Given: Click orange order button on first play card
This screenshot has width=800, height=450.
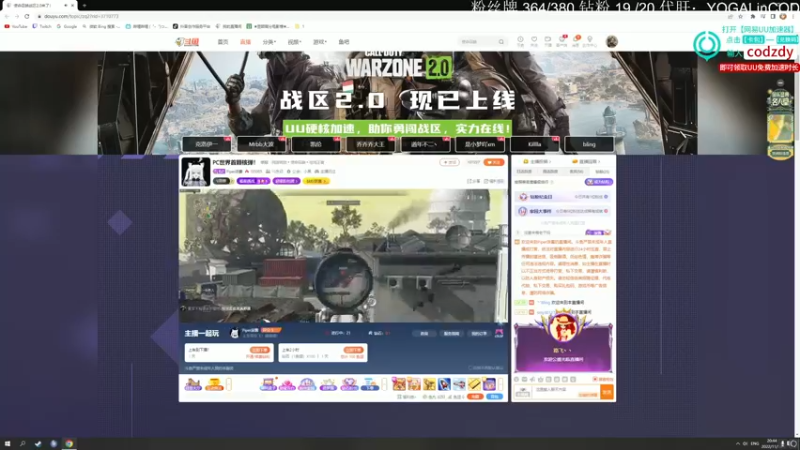Looking at the screenshot, I should tap(260, 350).
